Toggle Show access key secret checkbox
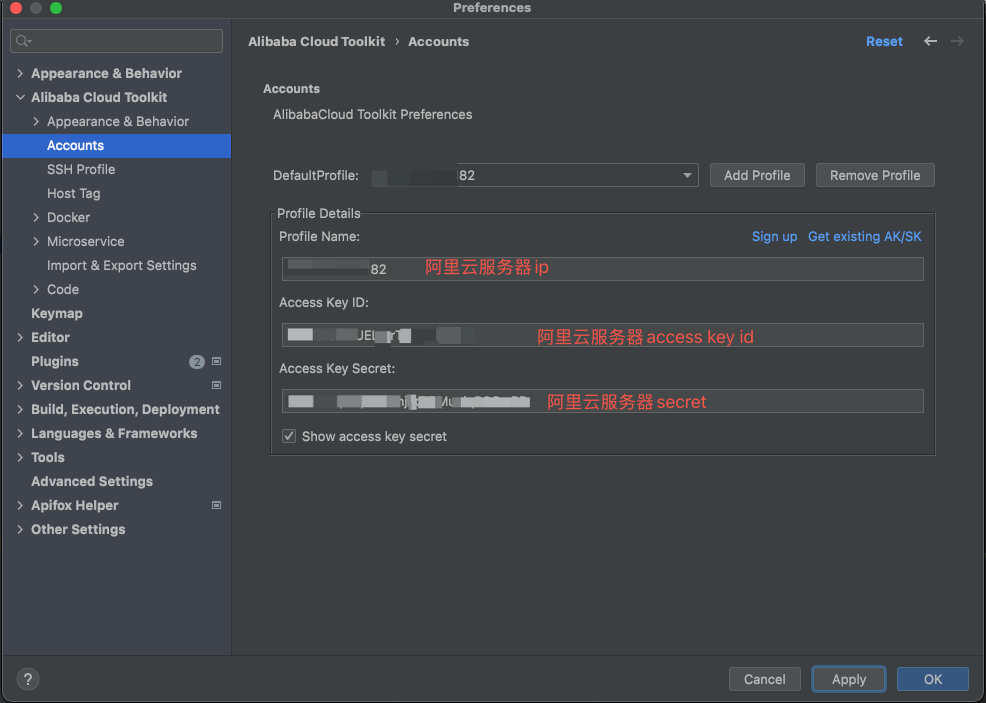This screenshot has height=703, width=986. tap(289, 436)
